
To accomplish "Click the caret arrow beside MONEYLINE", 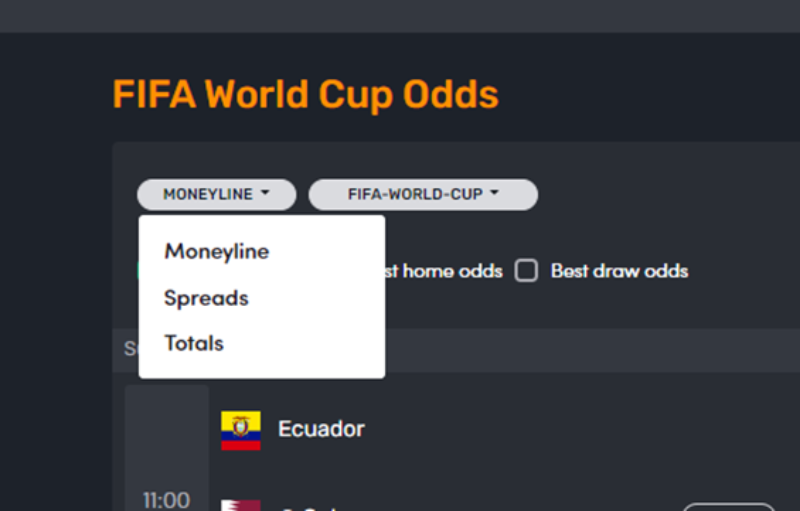I will [265, 193].
